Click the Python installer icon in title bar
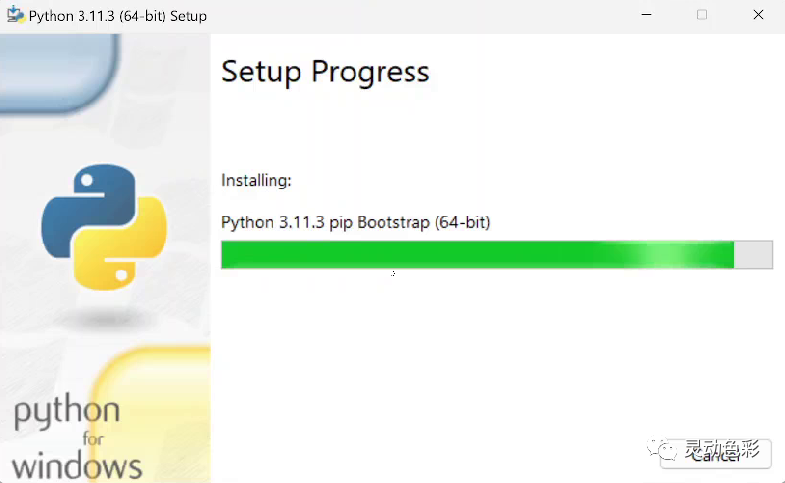785x483 pixels. [x=16, y=15]
